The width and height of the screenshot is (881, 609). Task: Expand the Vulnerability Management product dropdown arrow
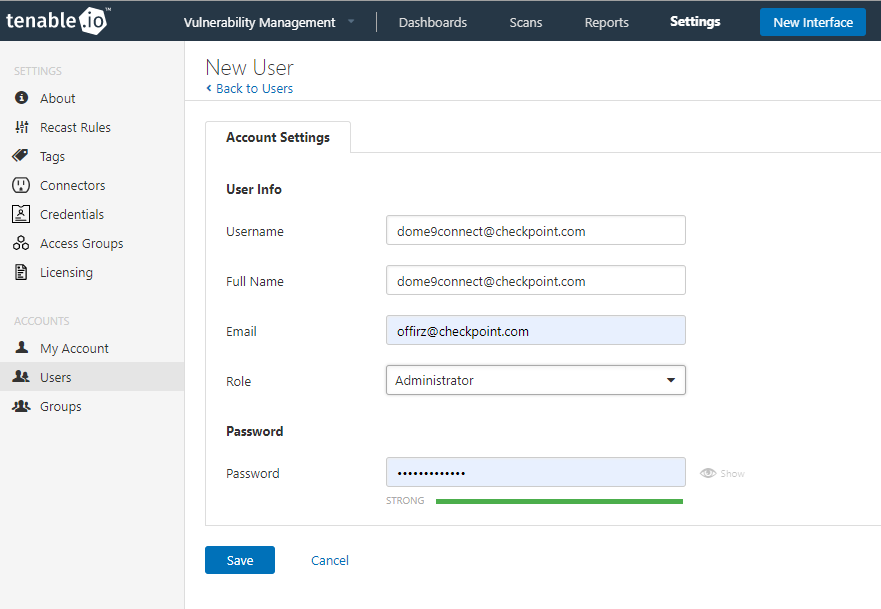click(x=351, y=21)
